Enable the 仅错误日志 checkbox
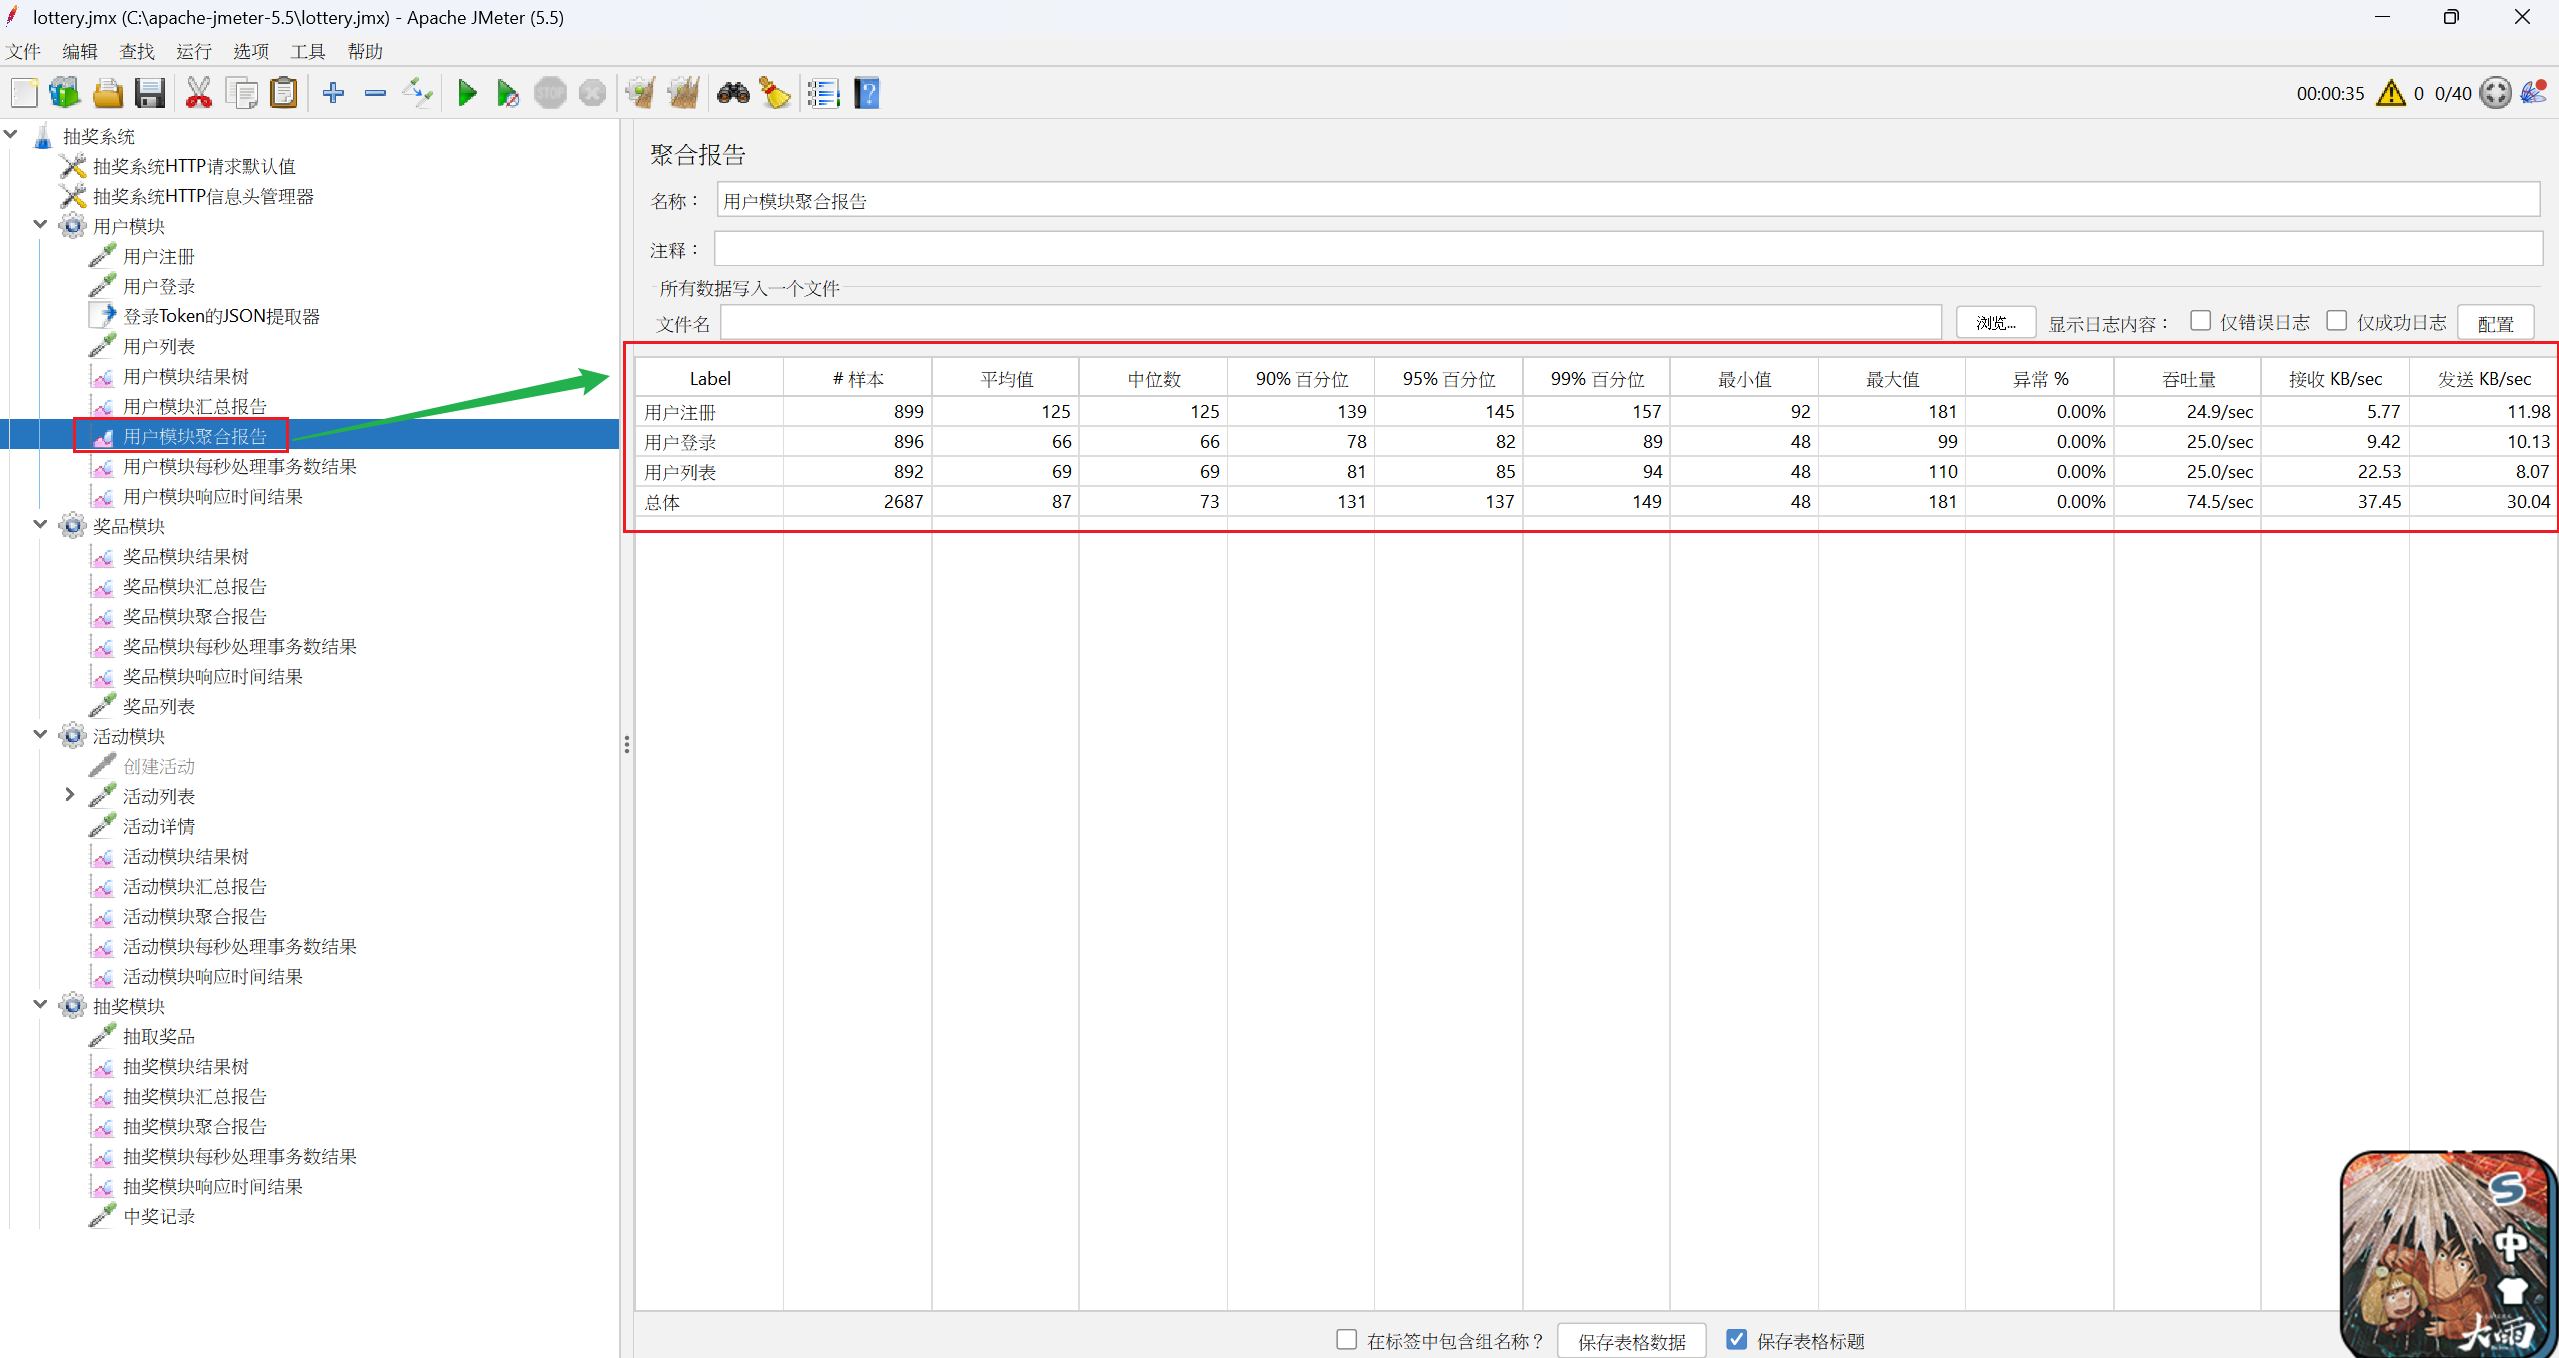This screenshot has height=1358, width=2559. tap(2200, 321)
